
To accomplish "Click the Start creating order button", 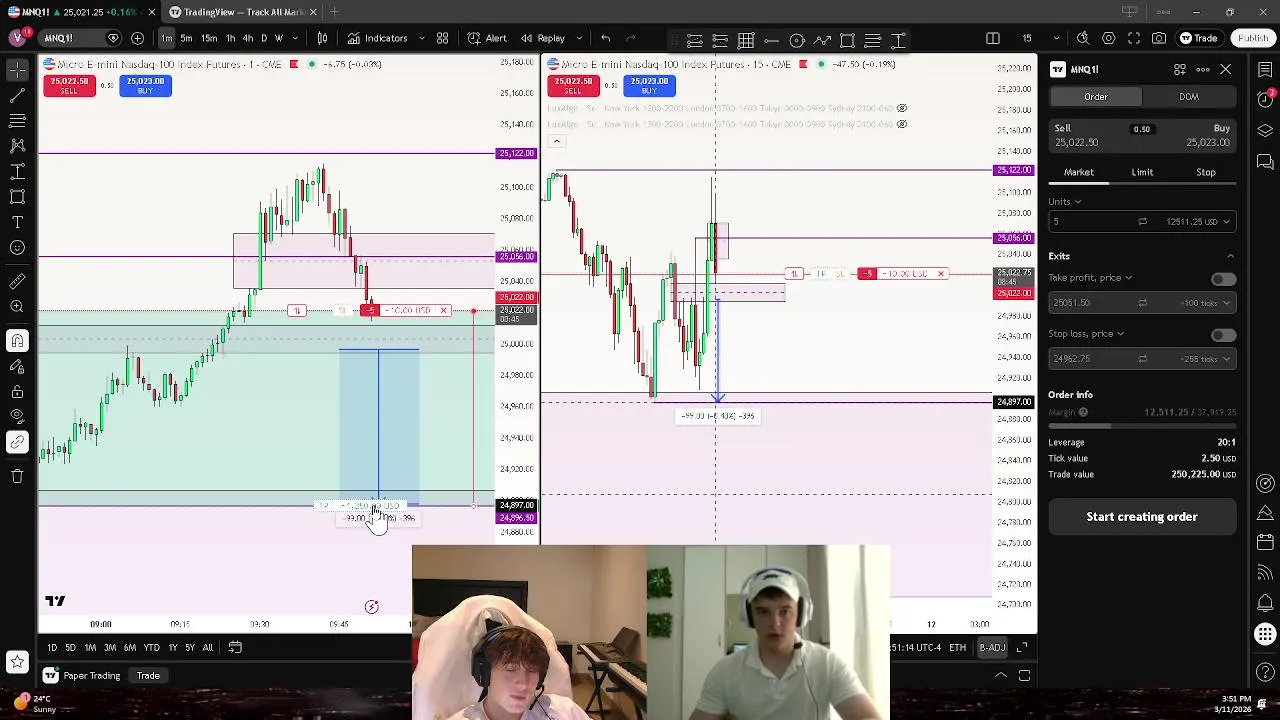I will pos(1142,517).
